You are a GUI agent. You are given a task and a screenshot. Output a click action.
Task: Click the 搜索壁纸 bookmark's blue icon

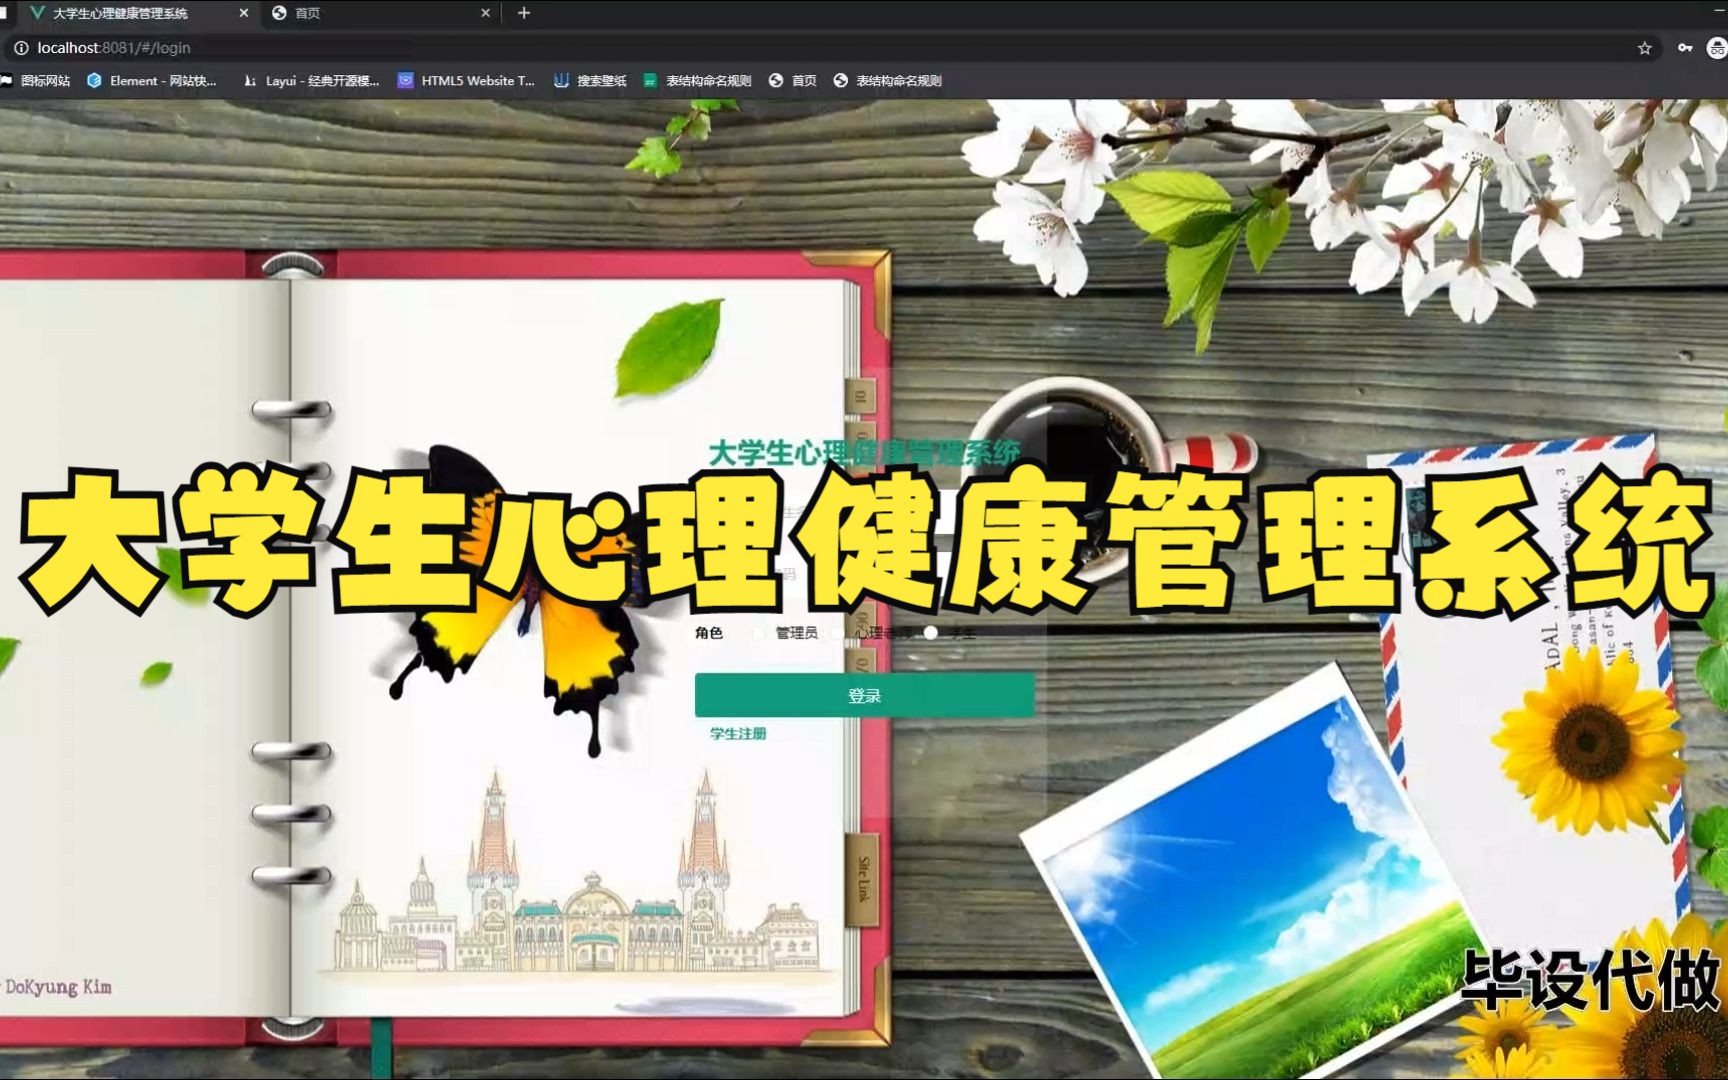[x=562, y=81]
